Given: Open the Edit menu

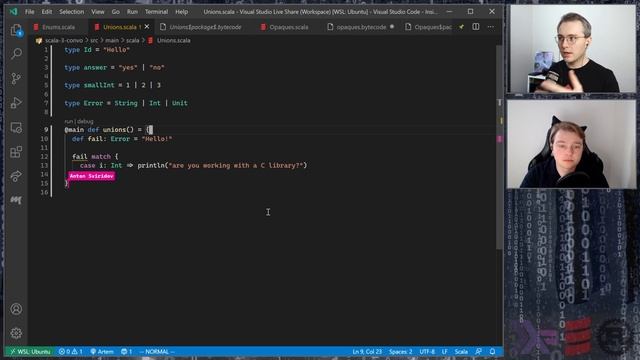Looking at the screenshot, I should click(47, 12).
